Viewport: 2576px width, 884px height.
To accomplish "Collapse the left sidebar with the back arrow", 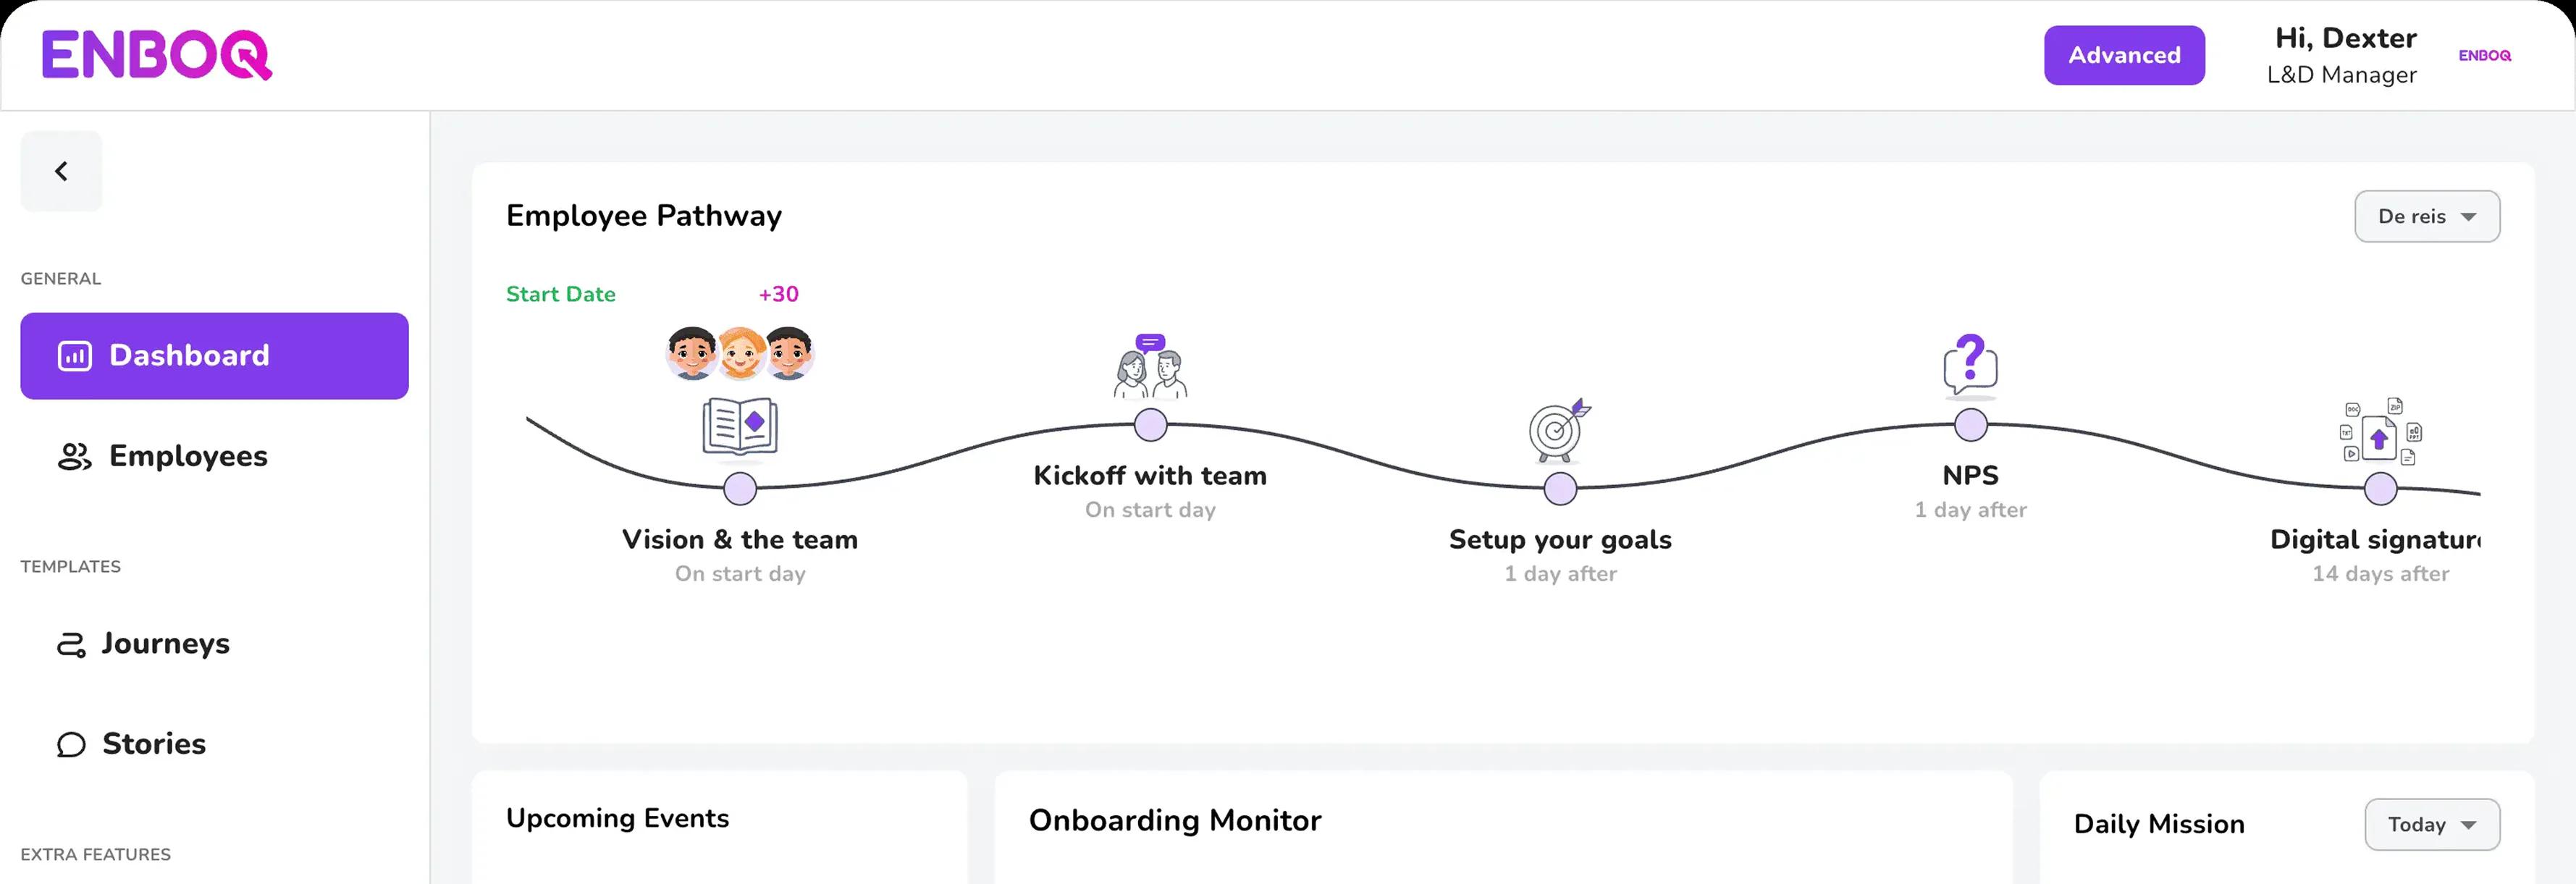I will (x=61, y=170).
